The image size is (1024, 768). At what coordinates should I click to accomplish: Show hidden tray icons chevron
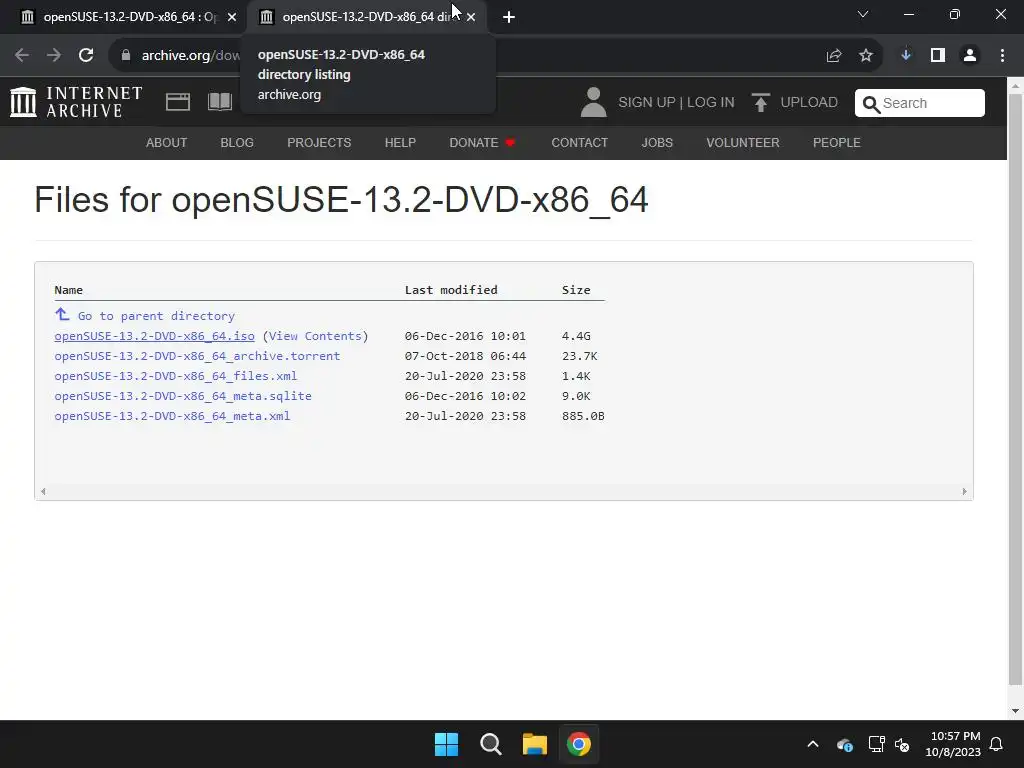click(x=813, y=744)
